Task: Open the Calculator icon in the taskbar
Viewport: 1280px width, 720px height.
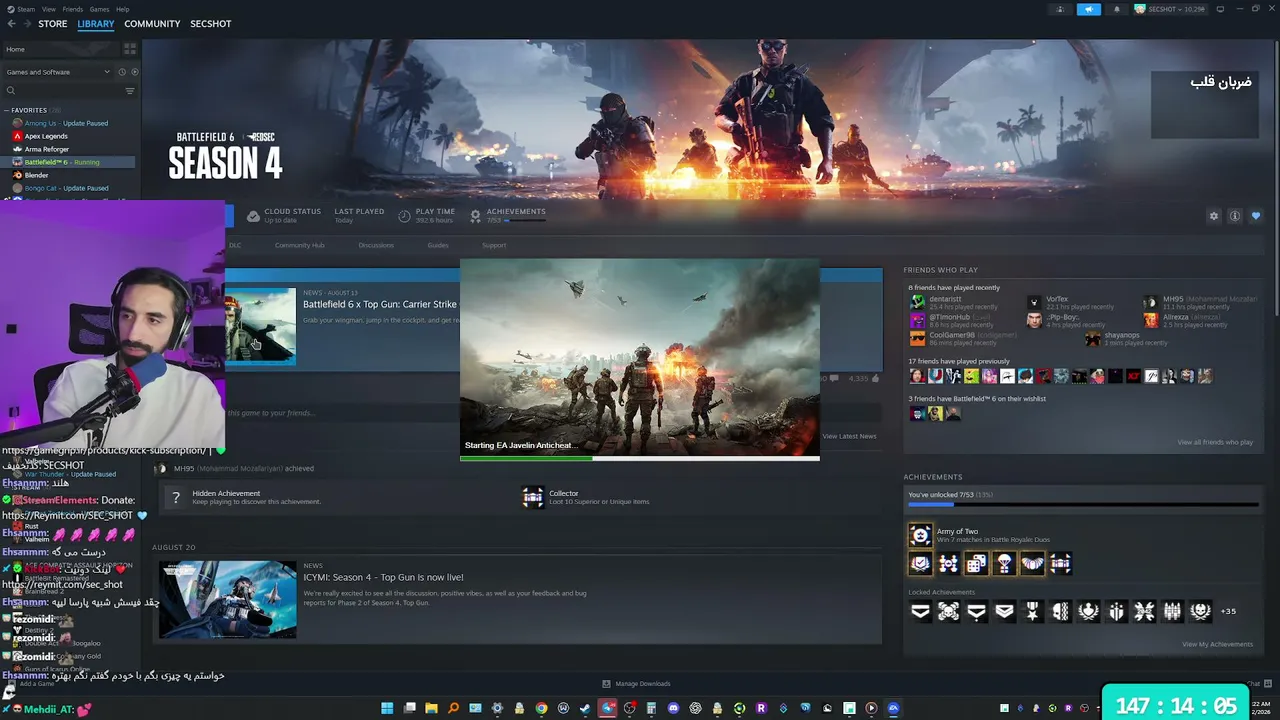Action: [x=651, y=709]
